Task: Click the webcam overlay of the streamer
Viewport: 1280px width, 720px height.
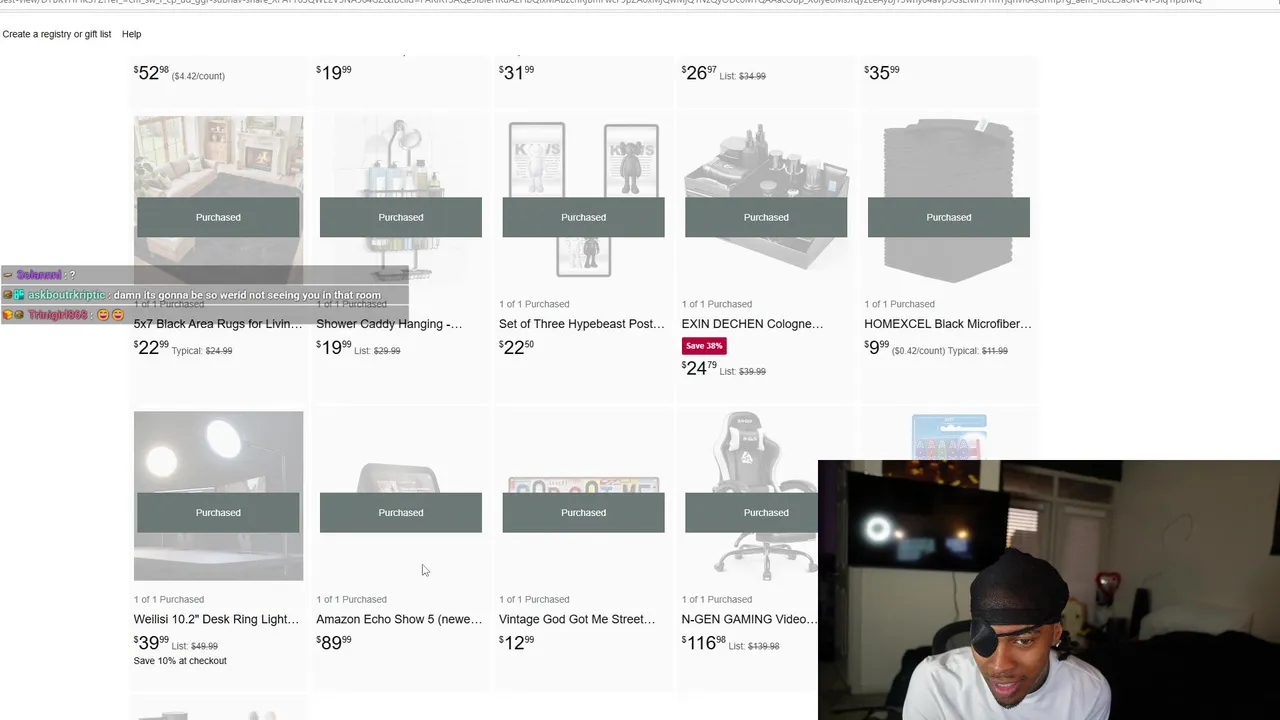Action: pos(1049,590)
